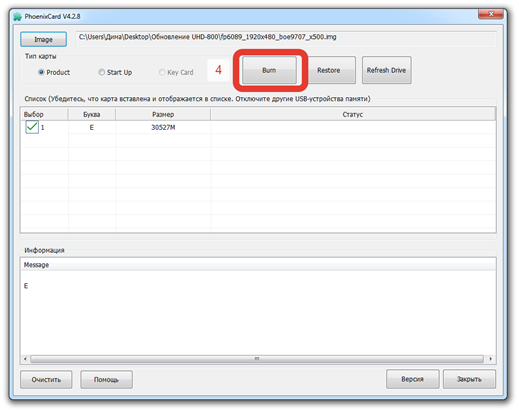Click the Message column header
Viewport: 519px width, 412px height.
[258, 265]
